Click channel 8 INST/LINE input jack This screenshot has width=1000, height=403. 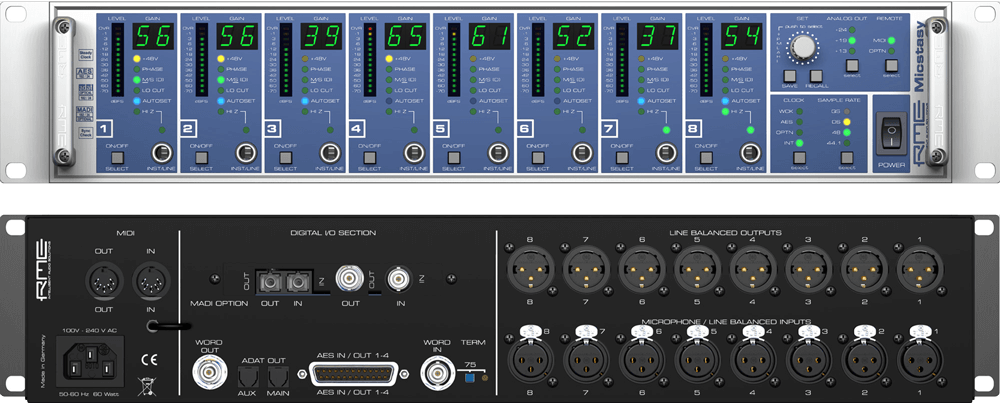tap(746, 154)
